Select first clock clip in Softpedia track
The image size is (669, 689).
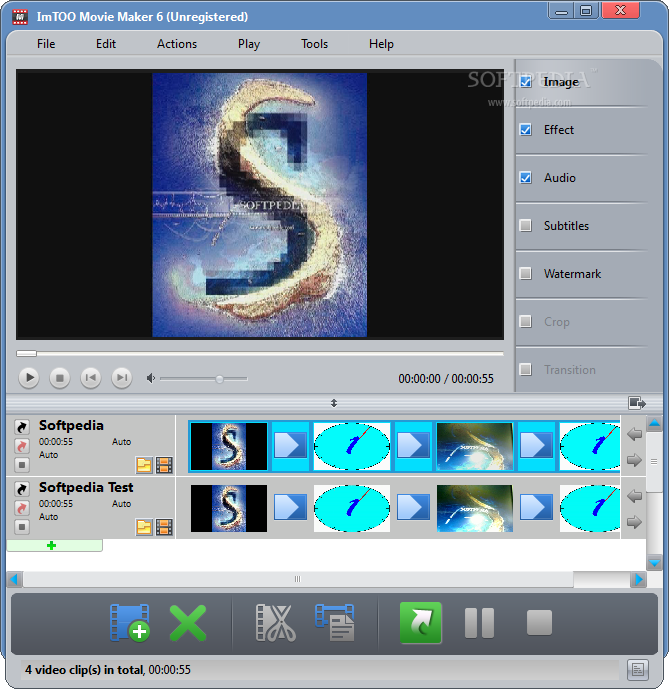[352, 446]
